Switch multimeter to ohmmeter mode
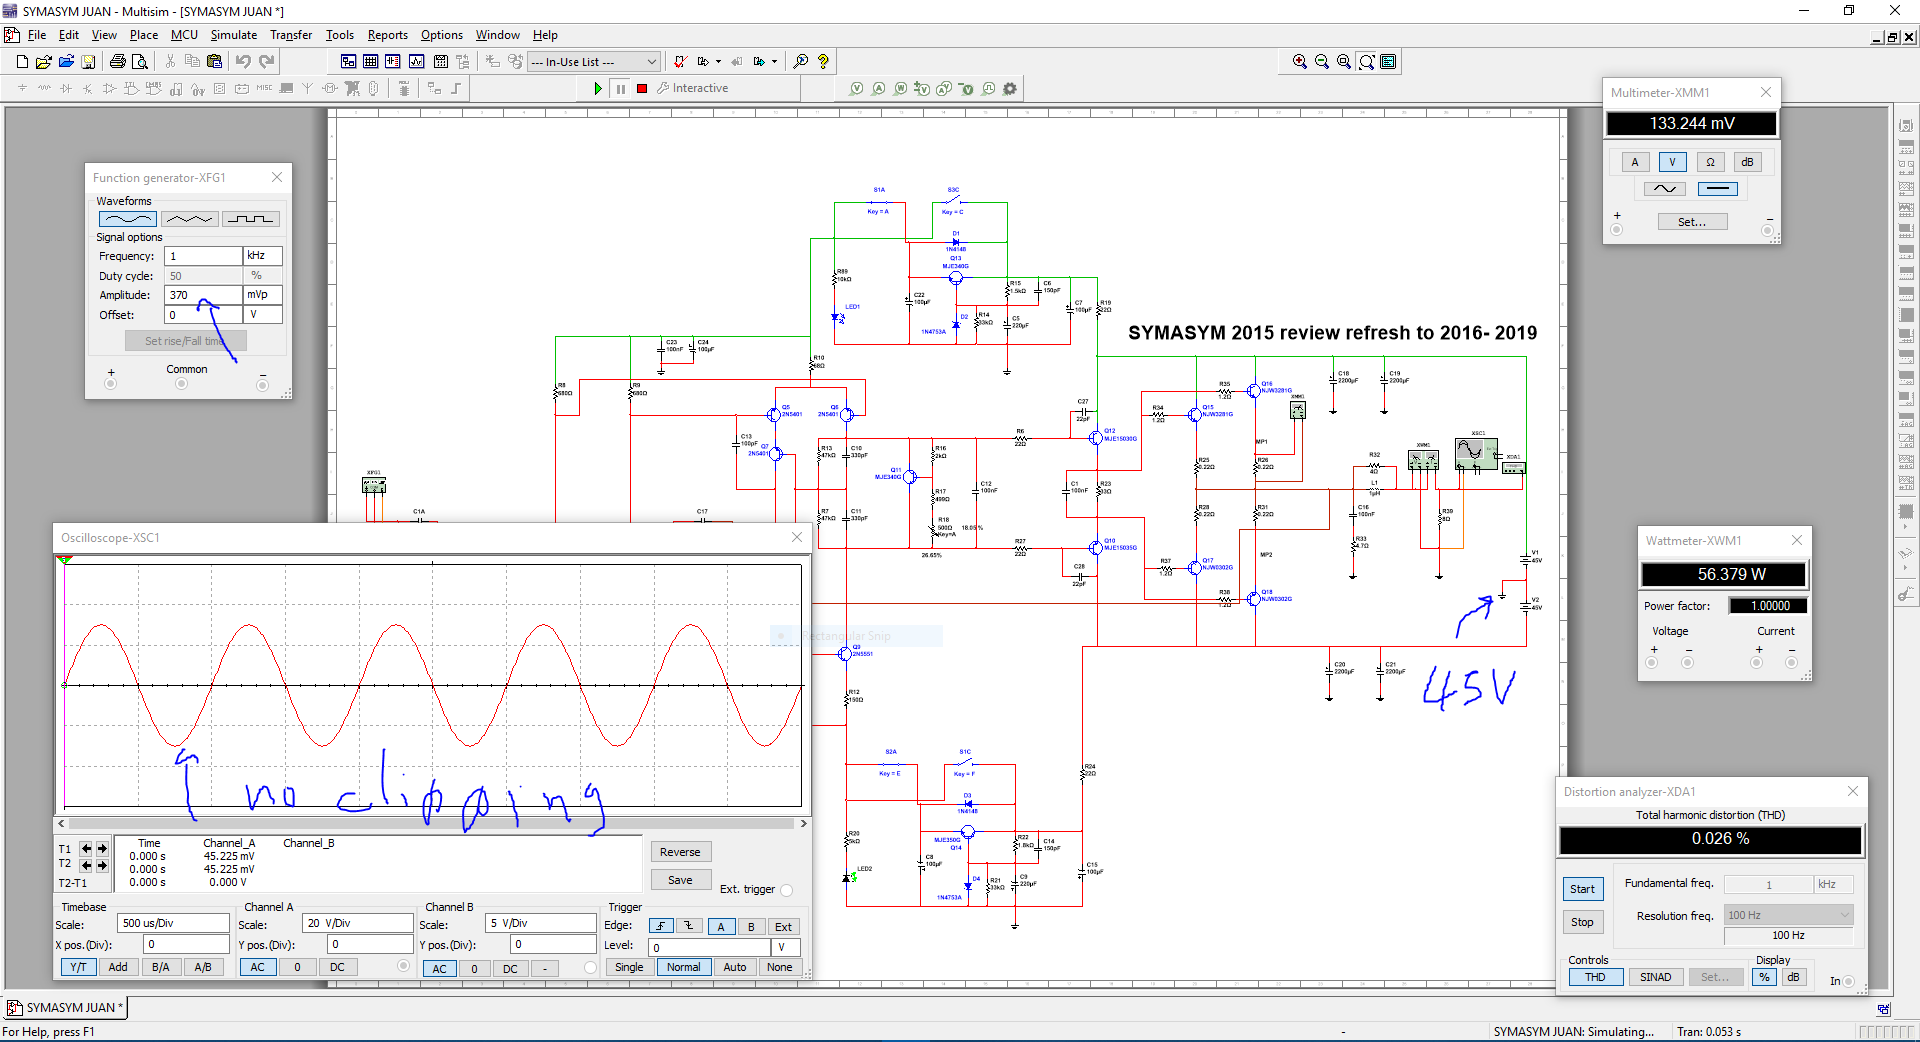Screen dimensions: 1920x1042 coord(1710,162)
